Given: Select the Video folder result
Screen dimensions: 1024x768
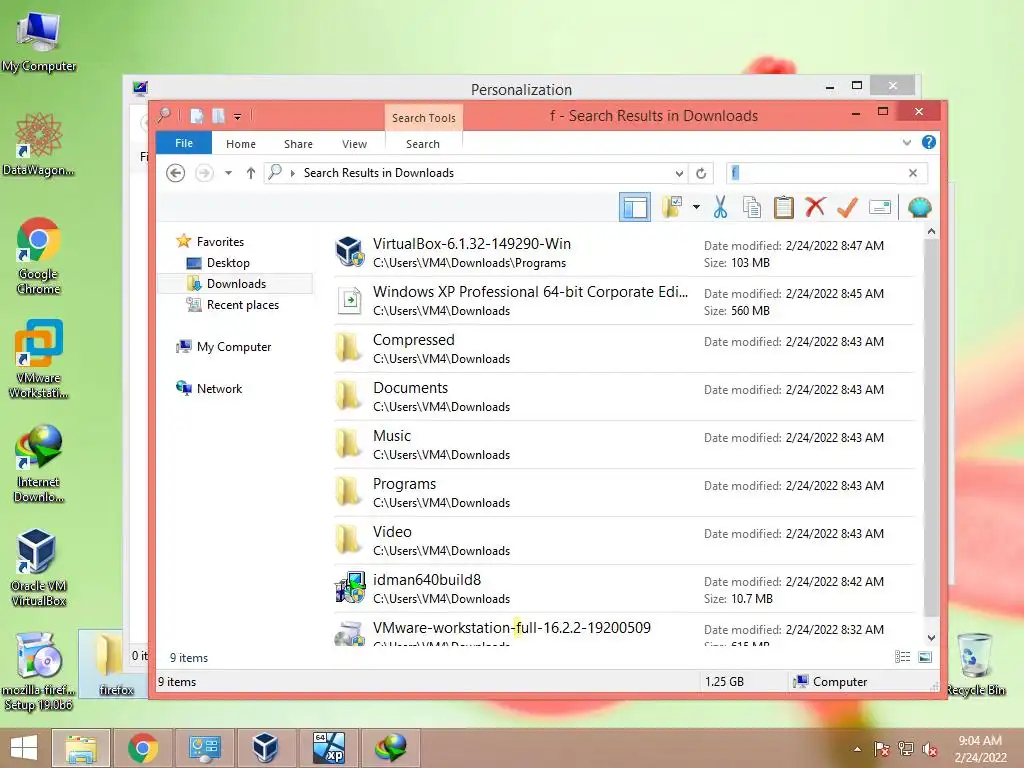Looking at the screenshot, I should click(x=624, y=541).
